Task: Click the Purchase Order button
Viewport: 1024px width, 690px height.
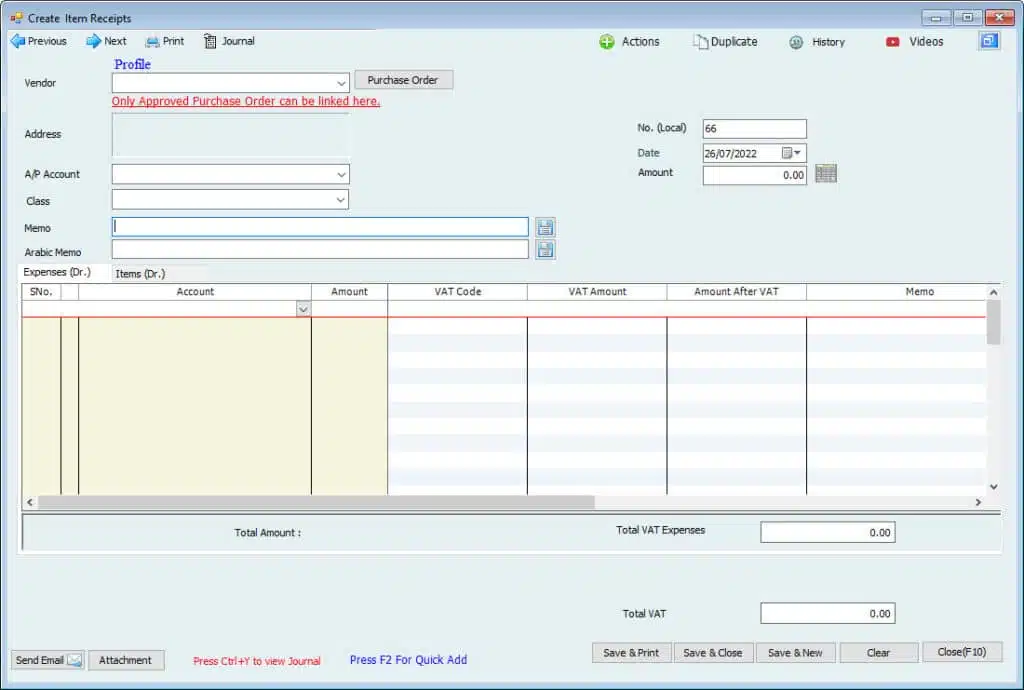Action: point(403,80)
